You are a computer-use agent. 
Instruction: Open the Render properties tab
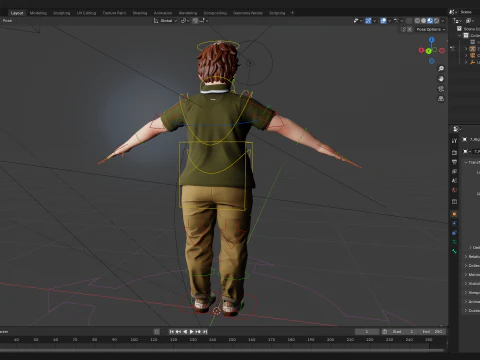tap(454, 152)
